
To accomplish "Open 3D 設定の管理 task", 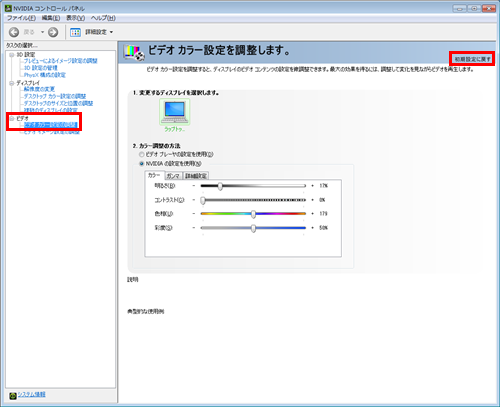I will (x=40, y=68).
